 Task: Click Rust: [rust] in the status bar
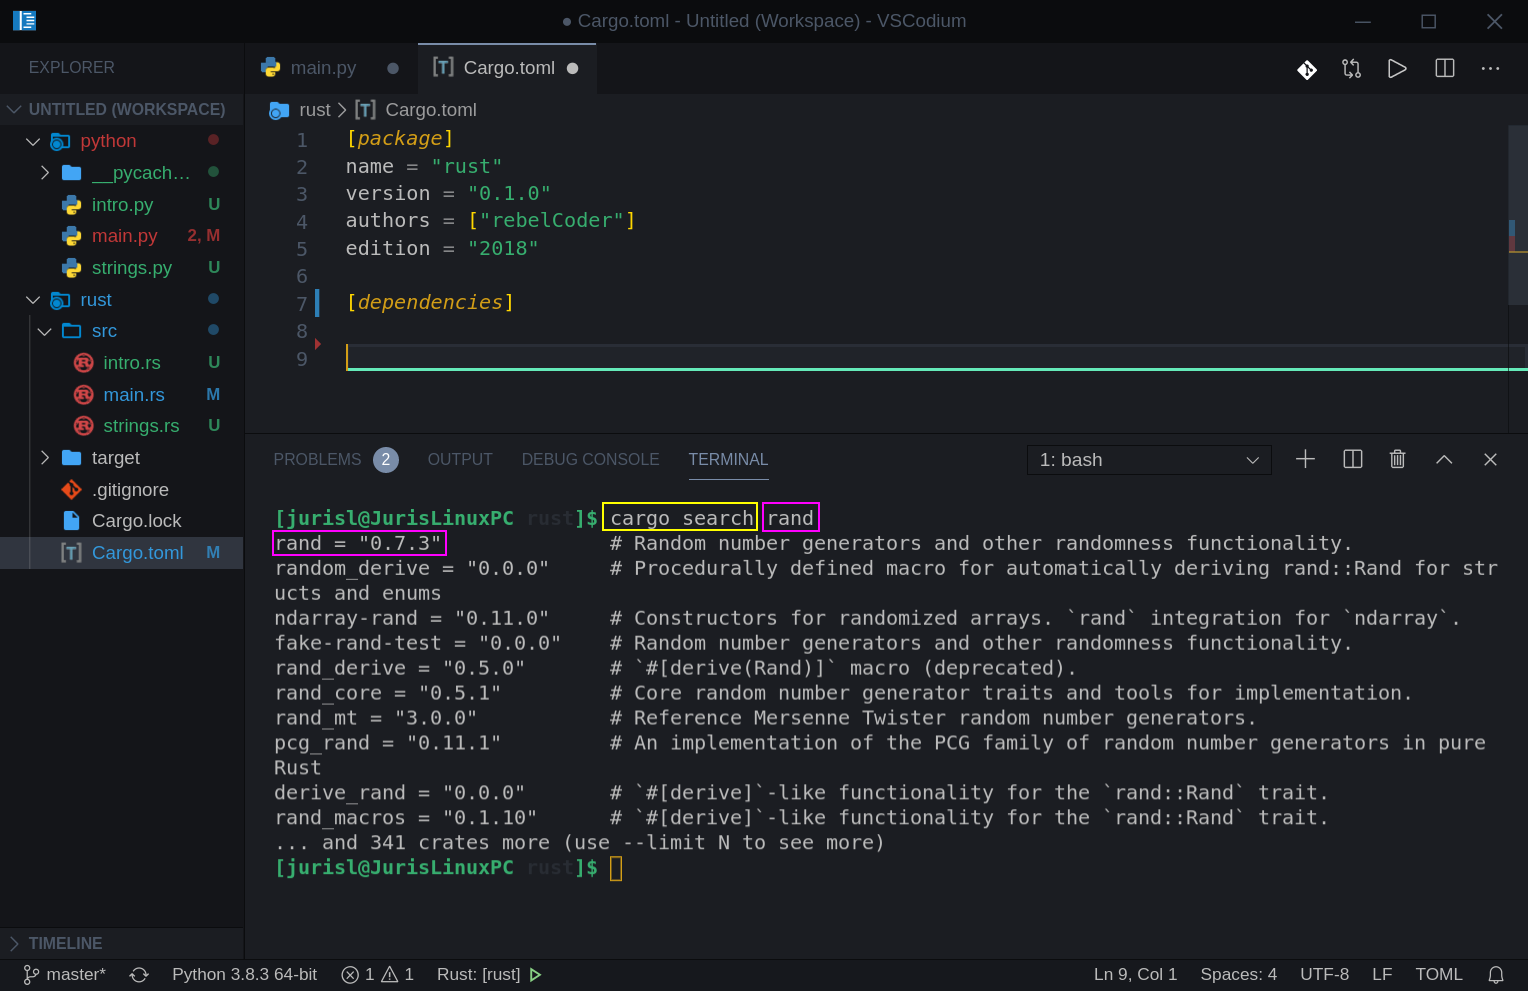point(479,973)
